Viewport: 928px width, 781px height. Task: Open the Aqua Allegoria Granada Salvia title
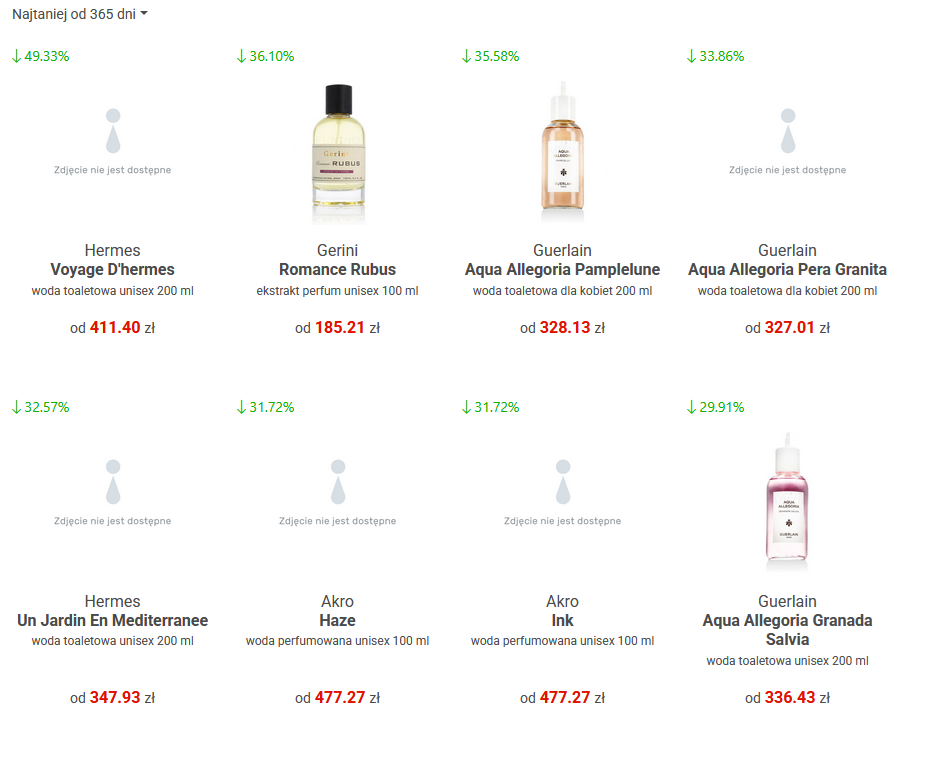(787, 630)
